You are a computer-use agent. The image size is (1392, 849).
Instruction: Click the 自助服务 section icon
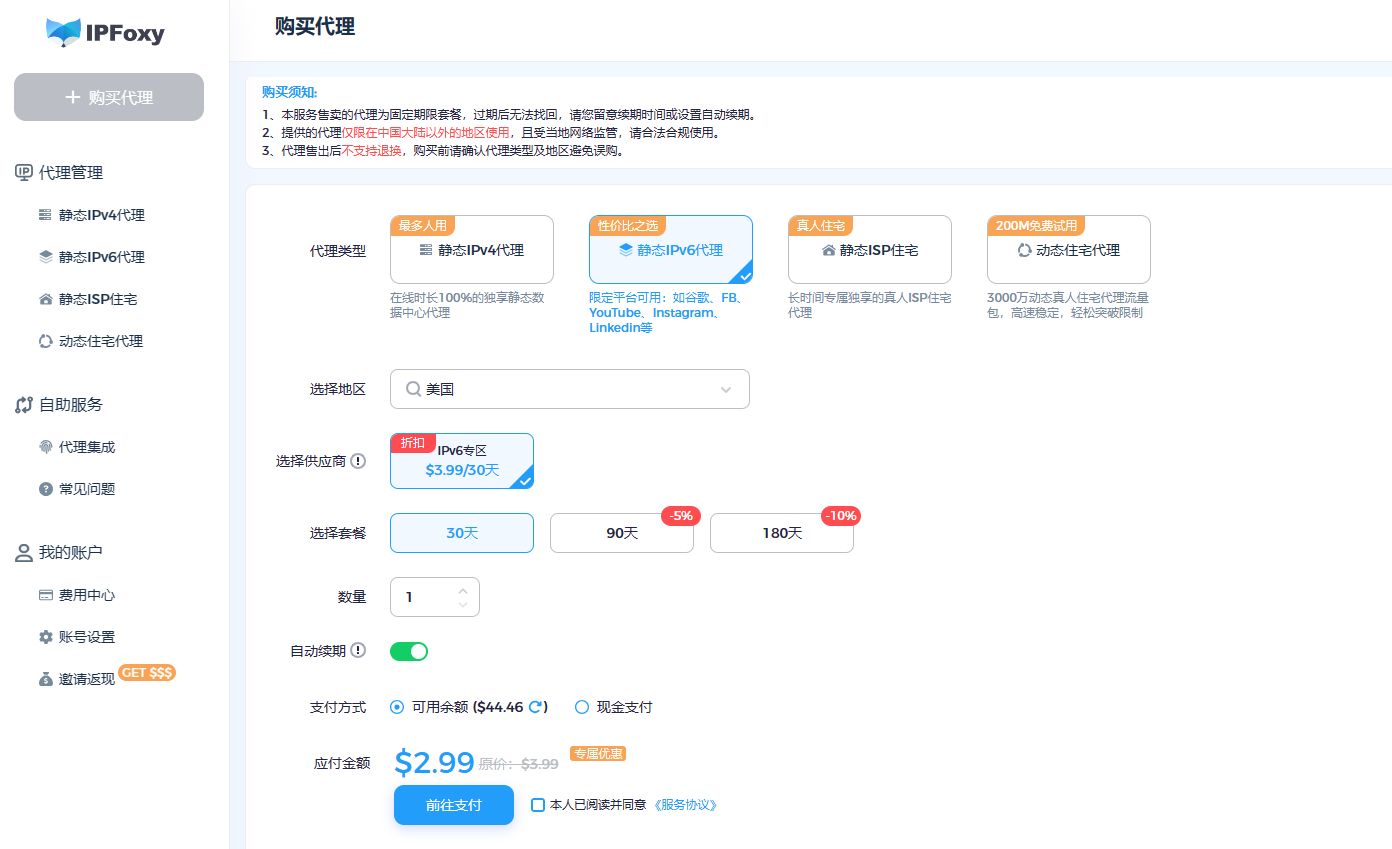point(24,405)
